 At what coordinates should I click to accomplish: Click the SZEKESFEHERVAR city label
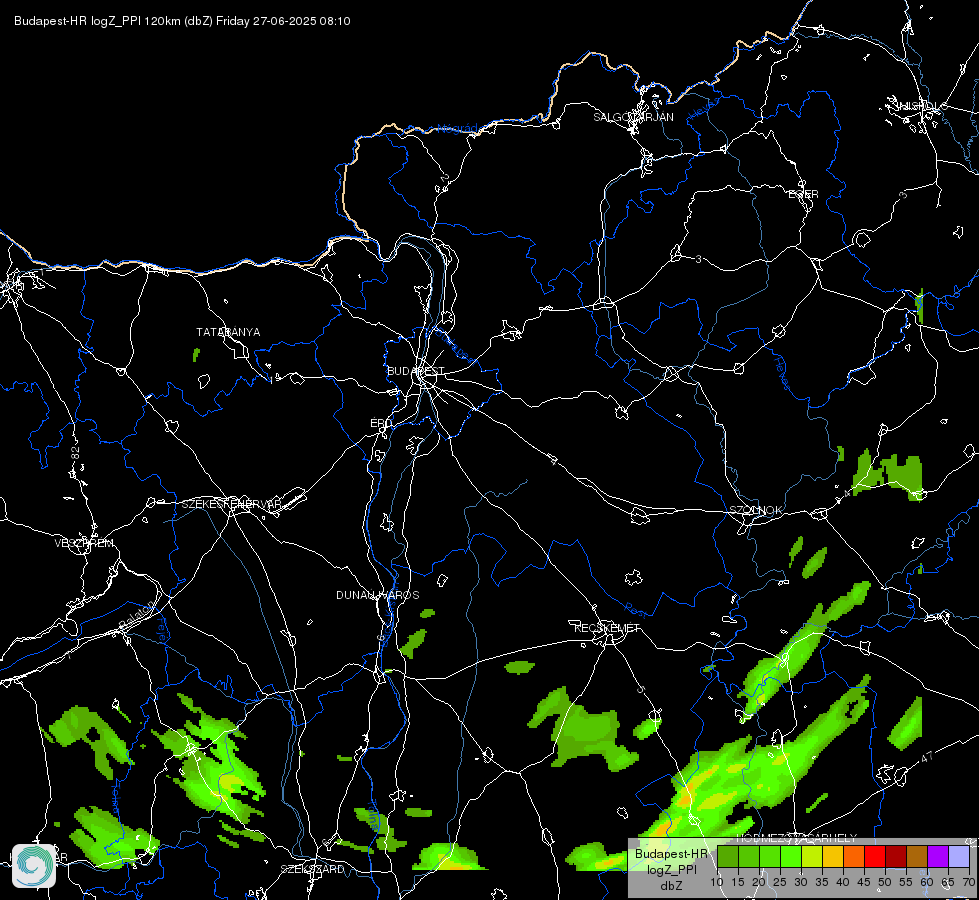tap(231, 504)
